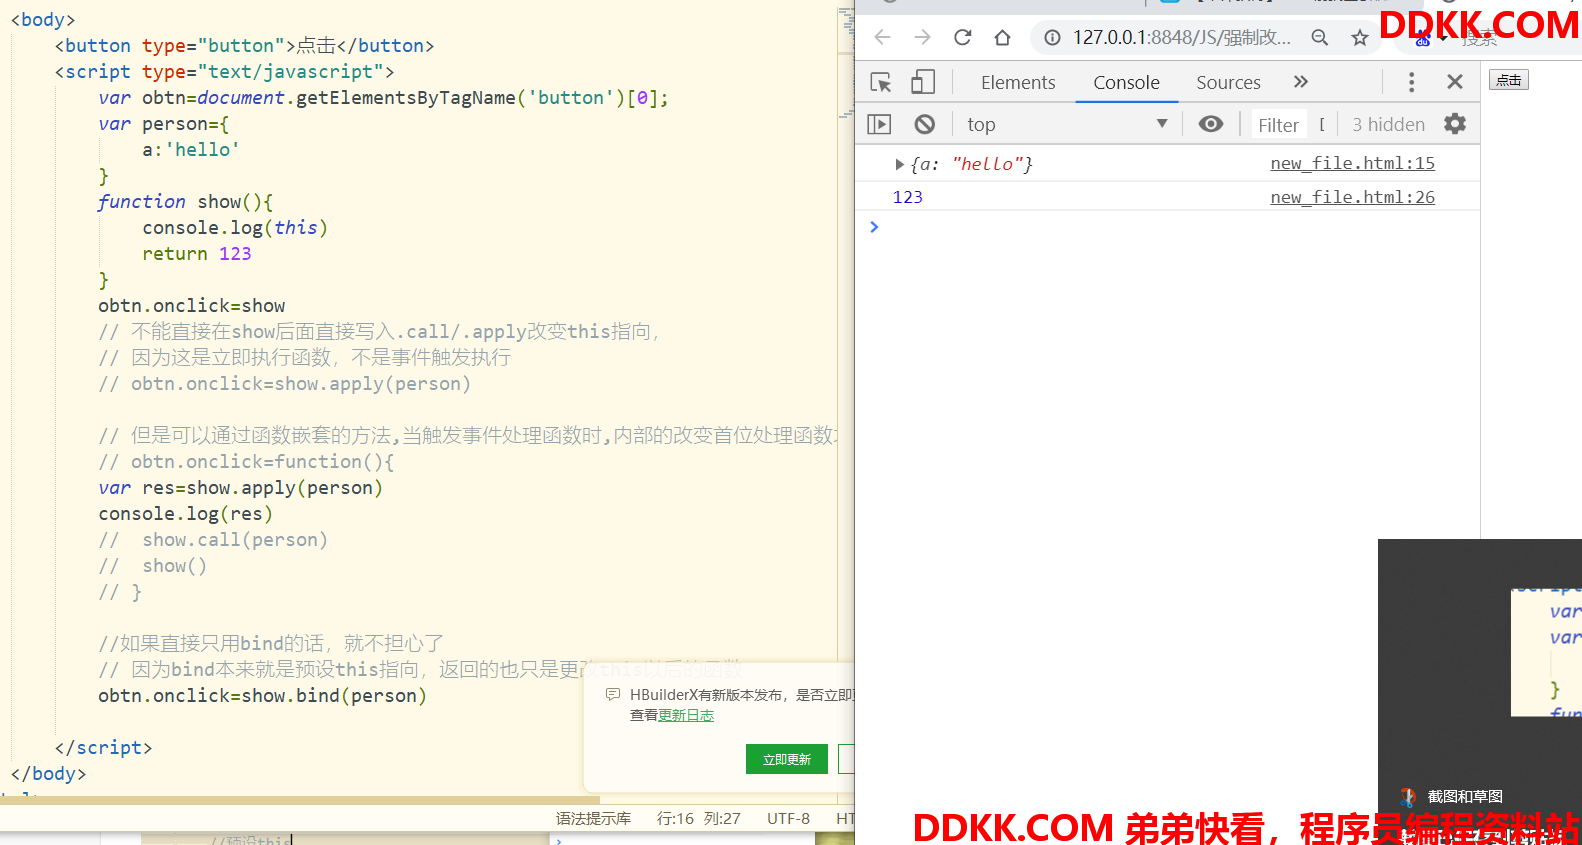Close the DevTools panel
Viewport: 1582px width, 845px height.
pyautogui.click(x=1455, y=82)
